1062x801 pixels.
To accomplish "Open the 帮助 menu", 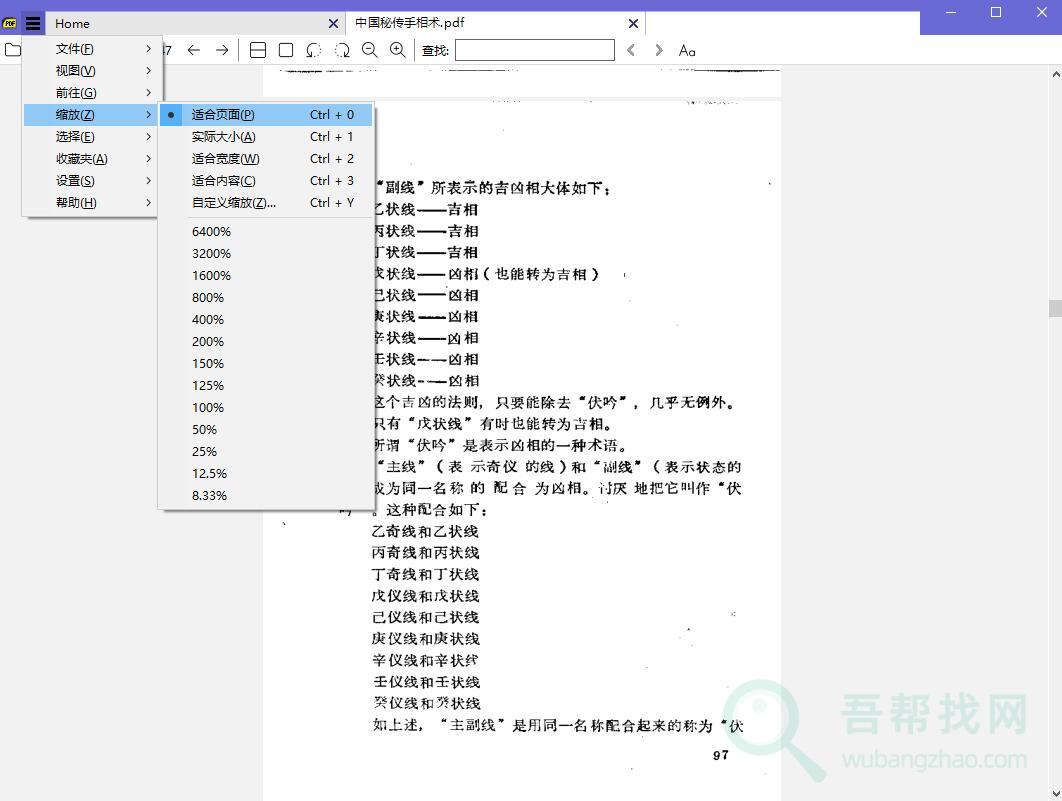I will coord(90,202).
